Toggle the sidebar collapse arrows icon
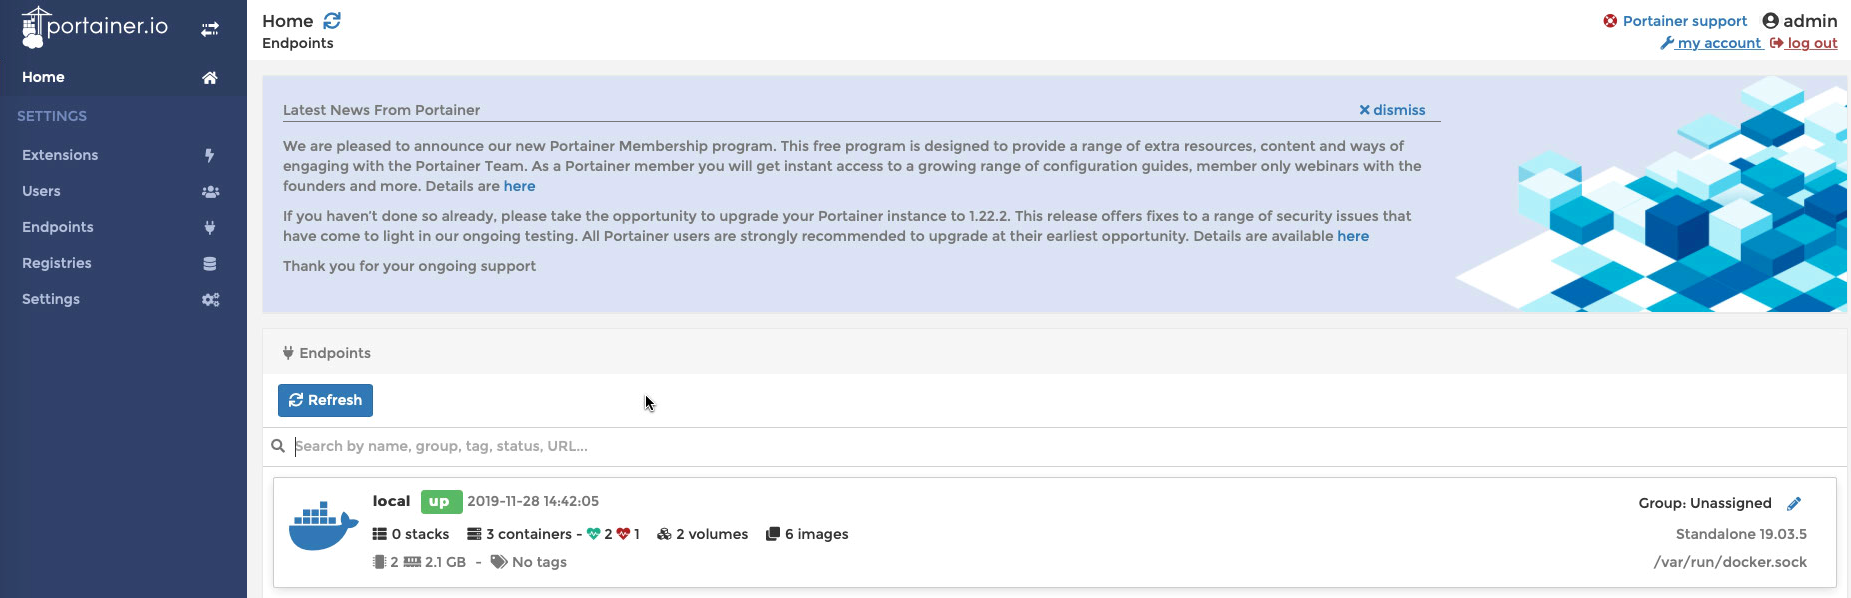Screen dimensions: 1851x598 pos(210,29)
